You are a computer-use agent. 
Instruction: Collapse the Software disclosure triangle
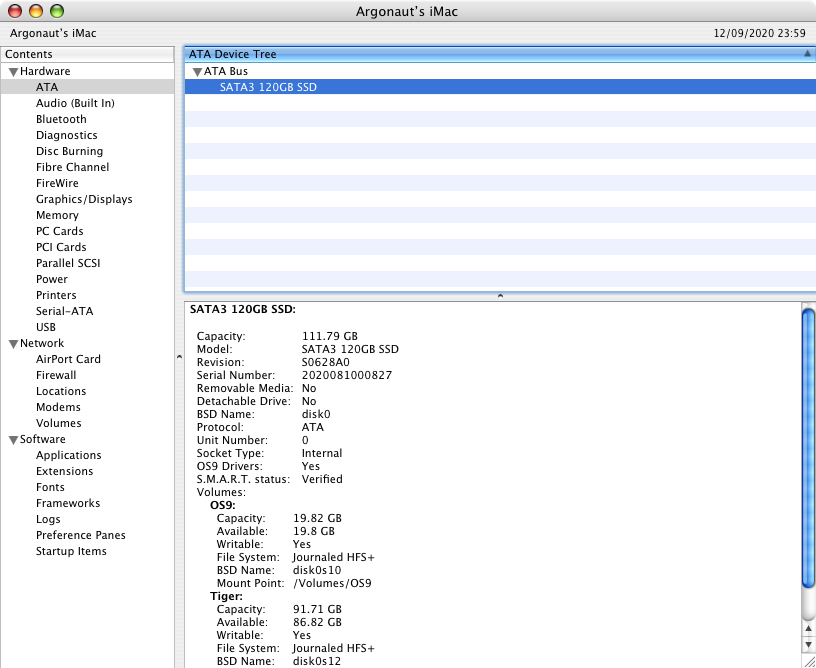[14, 440]
